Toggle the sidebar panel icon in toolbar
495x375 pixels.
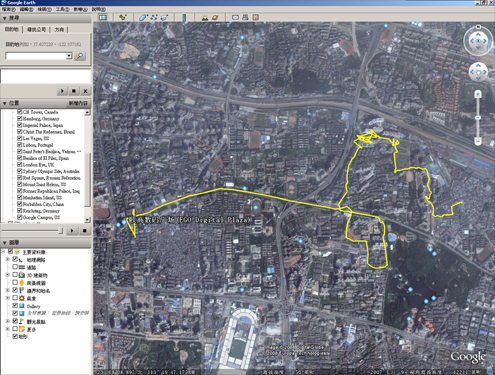tap(102, 17)
